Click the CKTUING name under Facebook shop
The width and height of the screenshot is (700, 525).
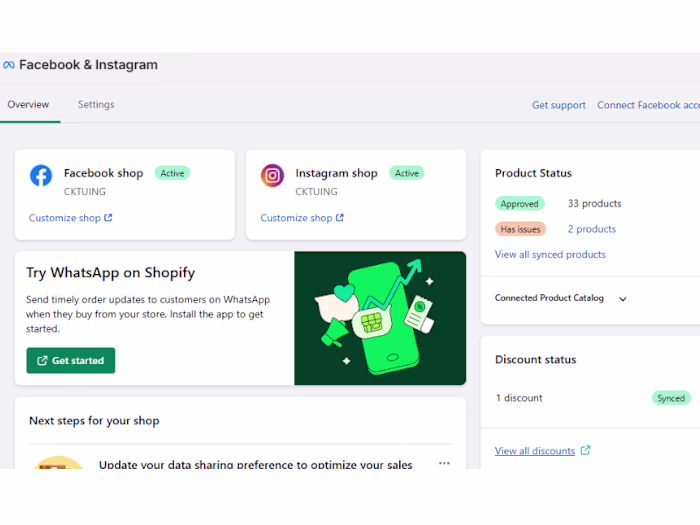pyautogui.click(x=85, y=192)
